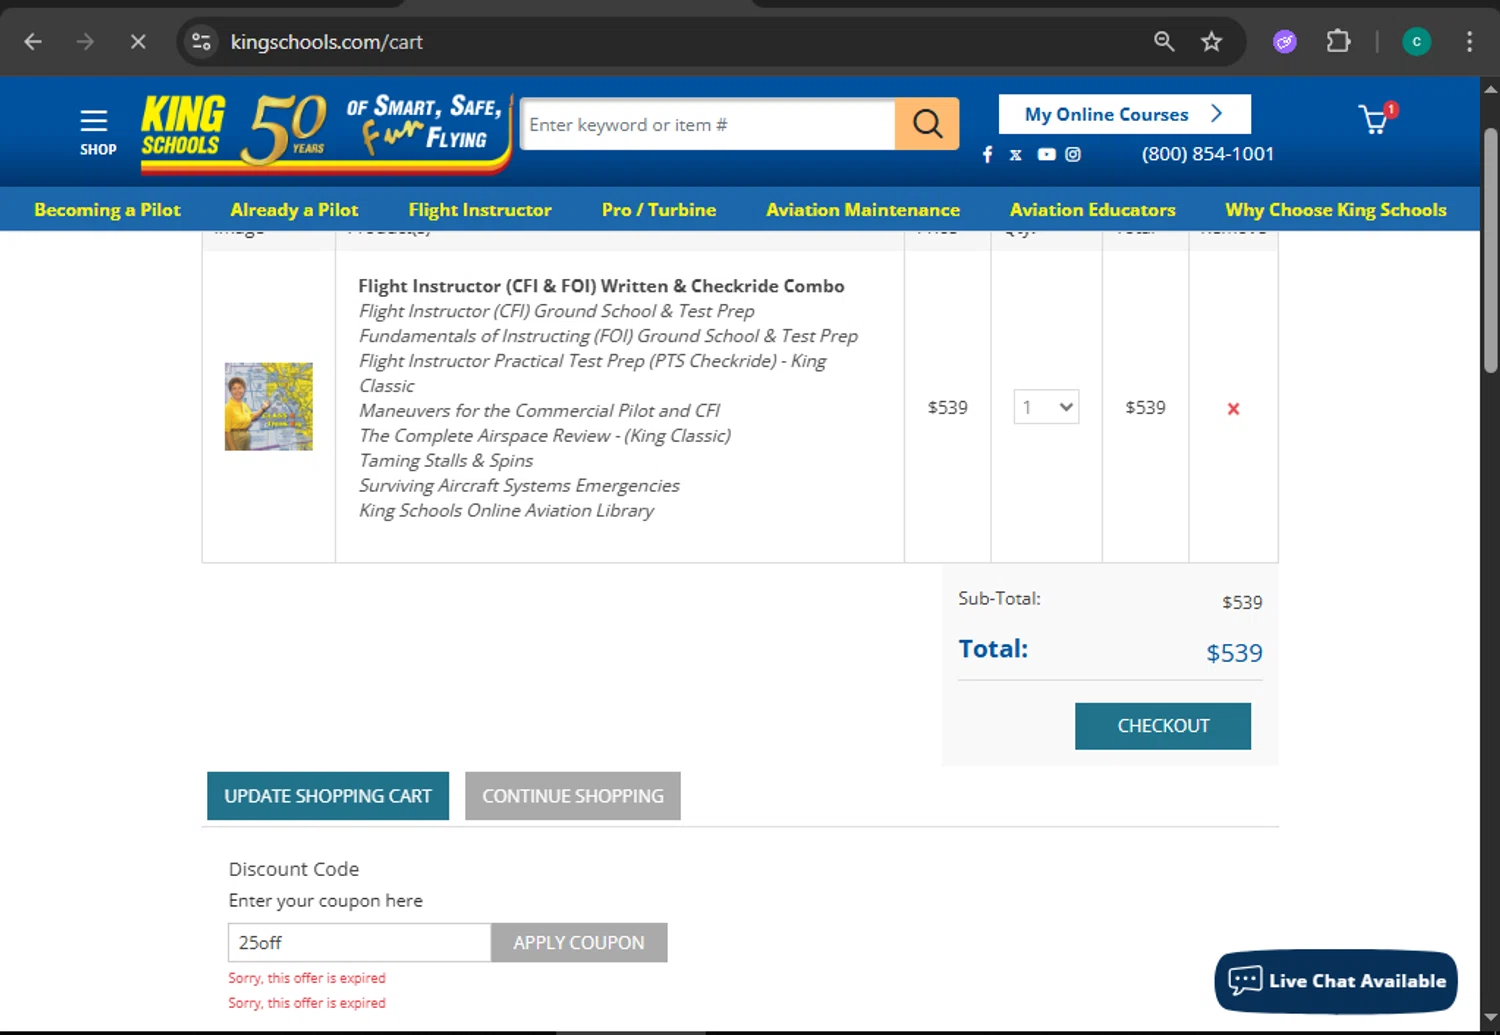The height and width of the screenshot is (1035, 1500).
Task: Click the zoom magnifier icon in address bar
Action: pyautogui.click(x=1164, y=42)
